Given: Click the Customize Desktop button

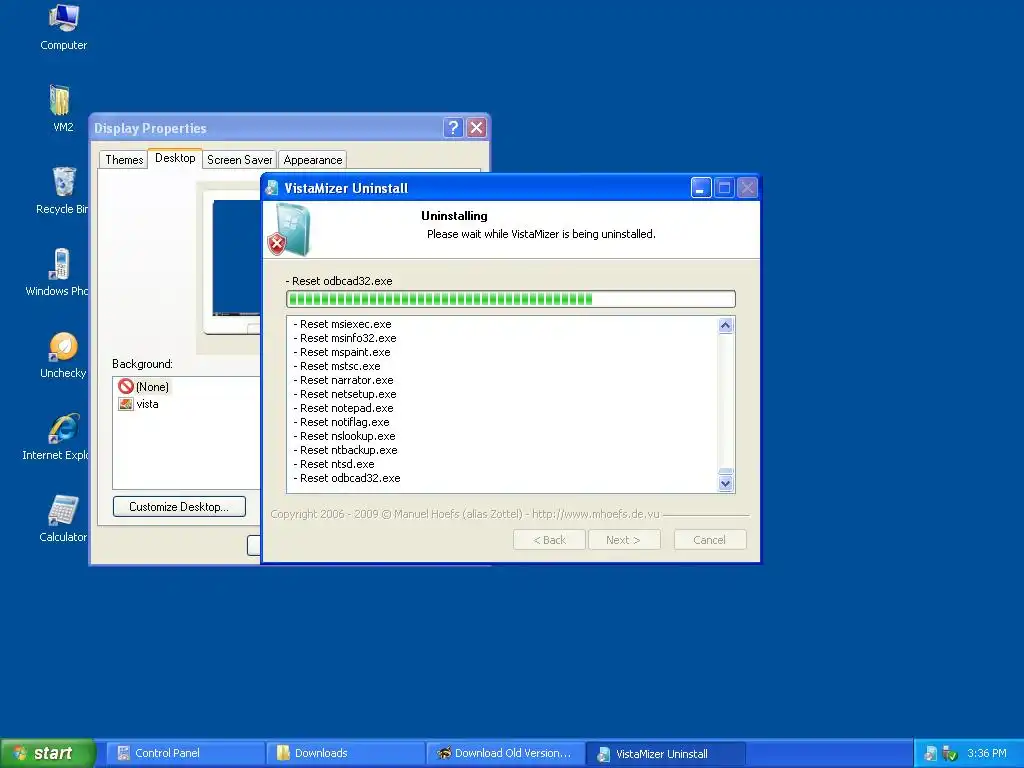Looking at the screenshot, I should click(179, 507).
